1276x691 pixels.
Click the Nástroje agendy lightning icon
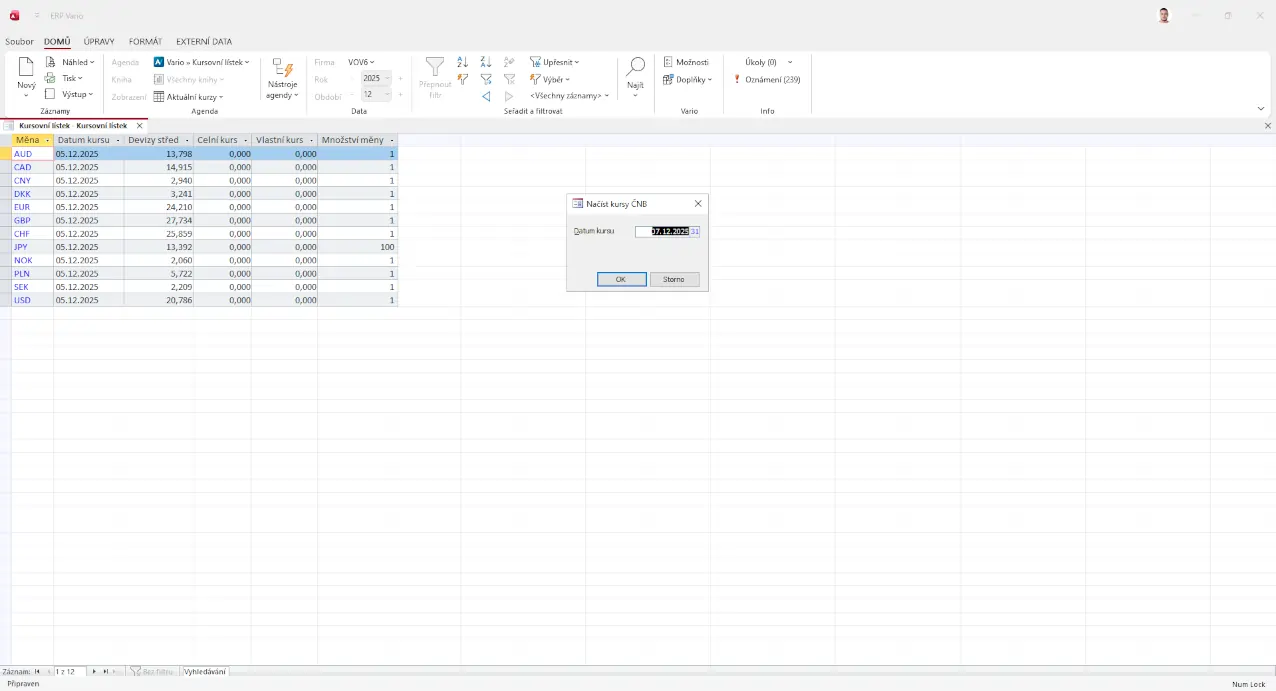(282, 69)
